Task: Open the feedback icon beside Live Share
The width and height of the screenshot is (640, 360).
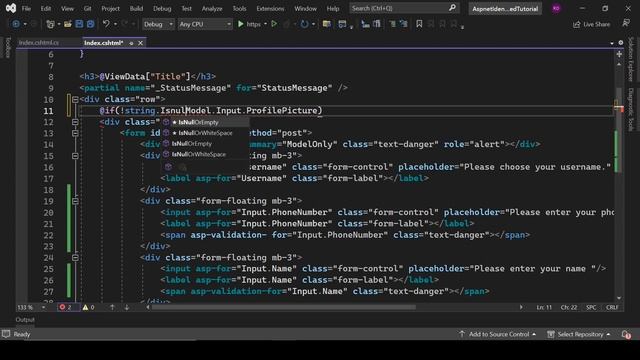Action: [626, 24]
